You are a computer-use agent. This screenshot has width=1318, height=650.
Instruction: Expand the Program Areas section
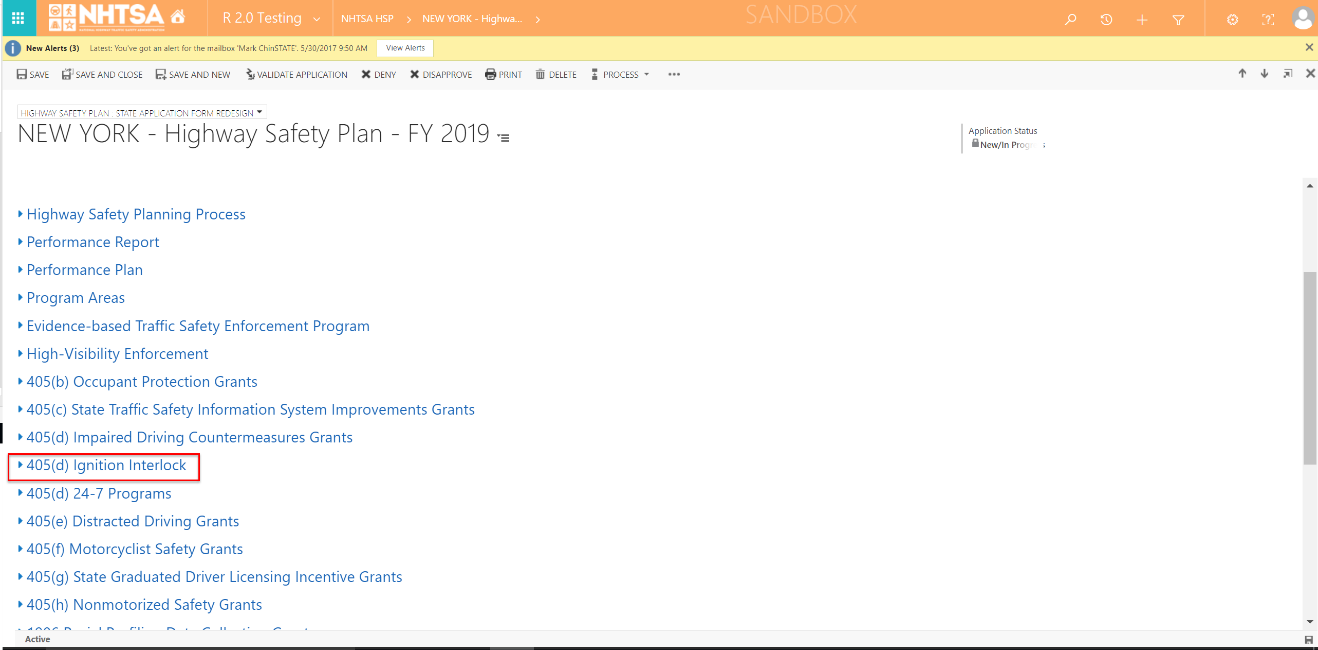pos(72,298)
